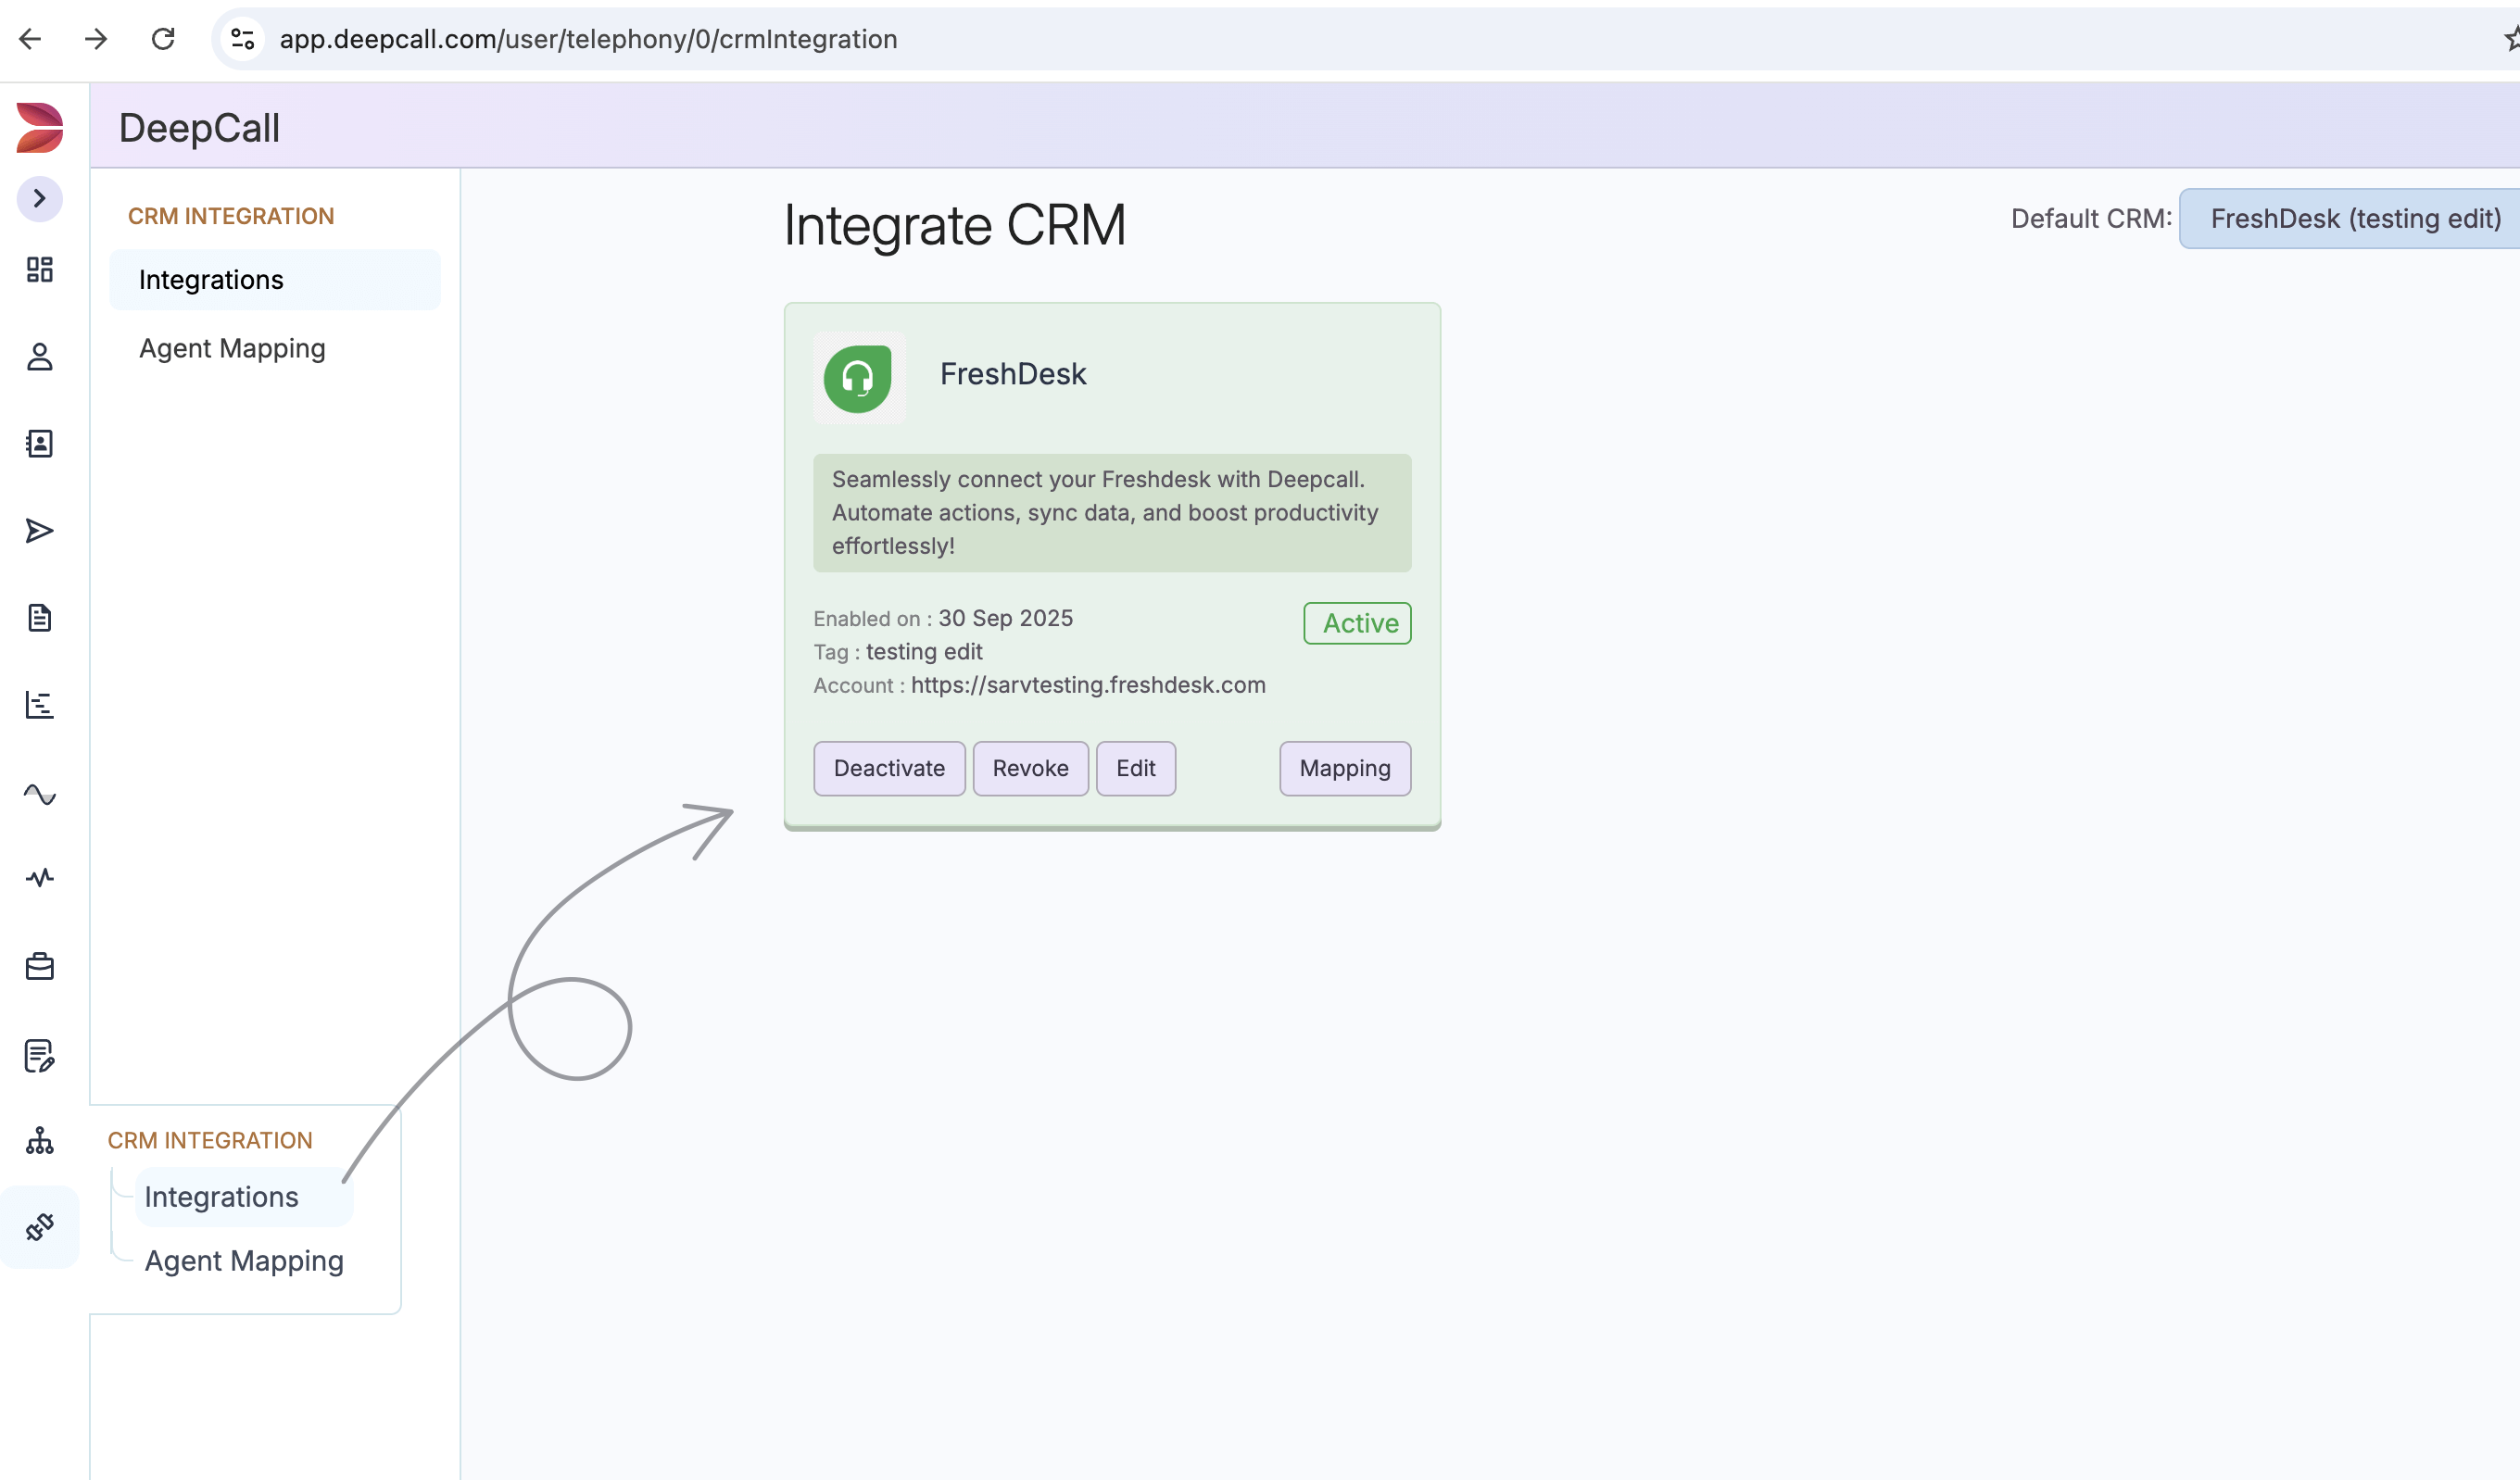Click the Edit button on FreshDesk card
2520x1480 pixels.
tap(1135, 768)
